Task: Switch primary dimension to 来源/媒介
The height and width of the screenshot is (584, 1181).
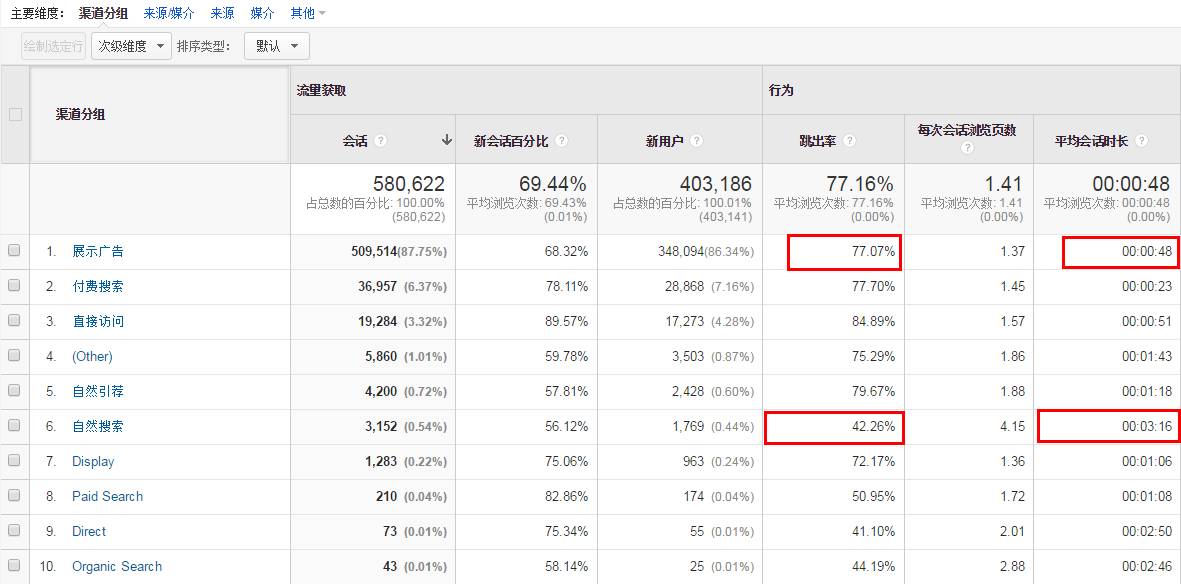Action: tap(169, 14)
